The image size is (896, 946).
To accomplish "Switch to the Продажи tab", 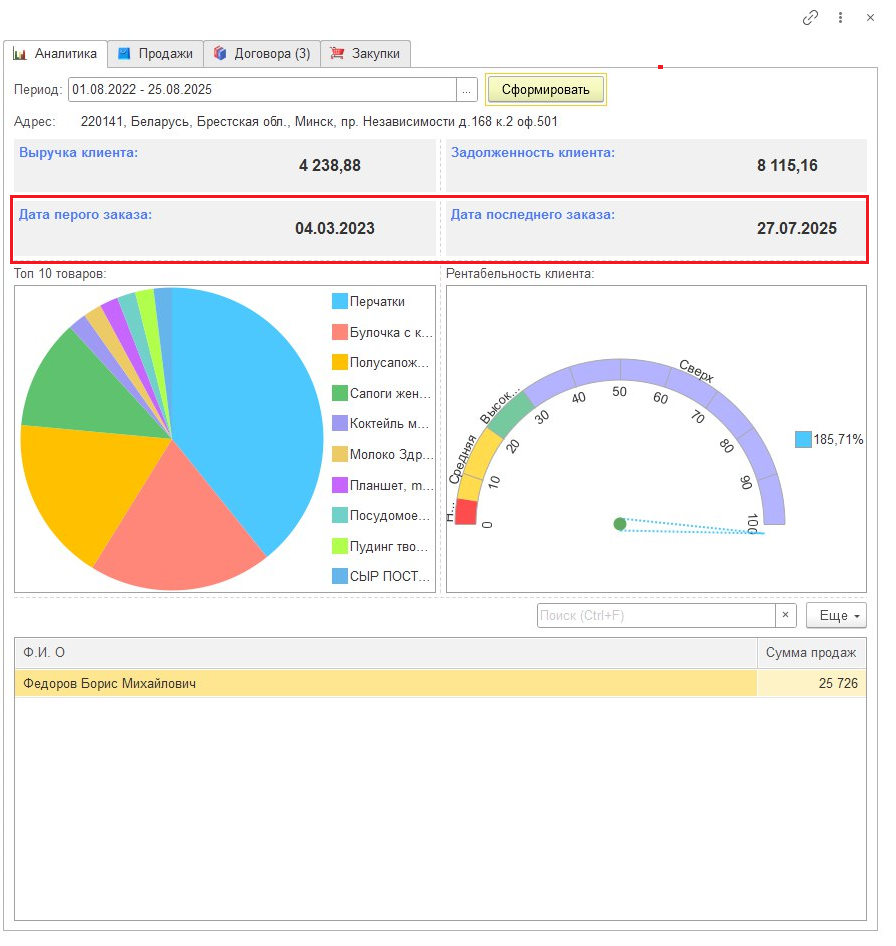I will click(x=155, y=53).
